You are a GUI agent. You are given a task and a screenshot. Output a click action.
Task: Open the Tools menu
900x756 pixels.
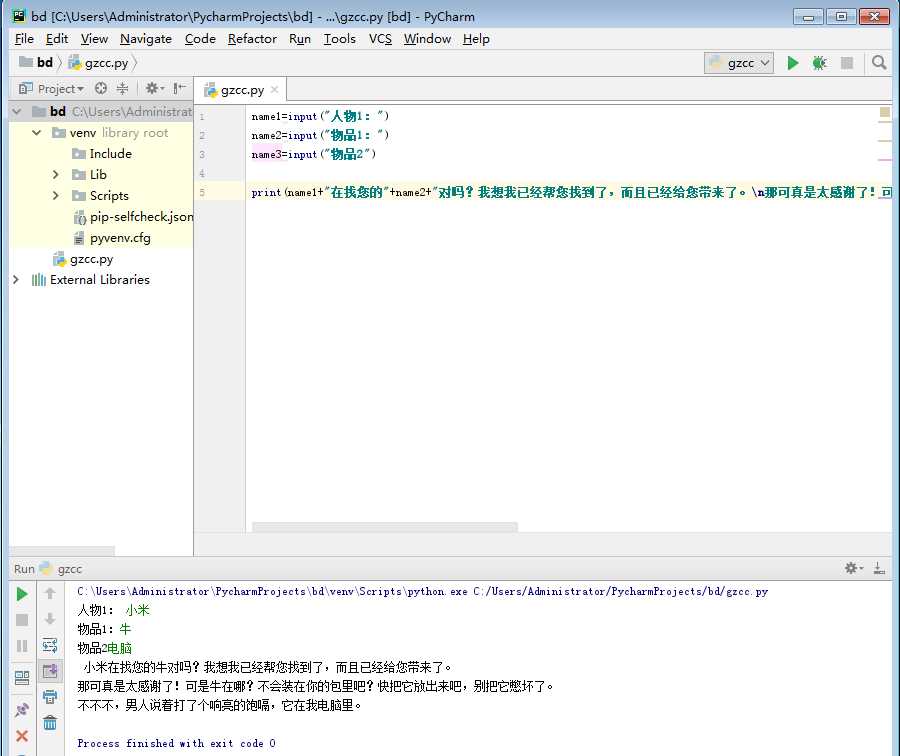tap(339, 39)
